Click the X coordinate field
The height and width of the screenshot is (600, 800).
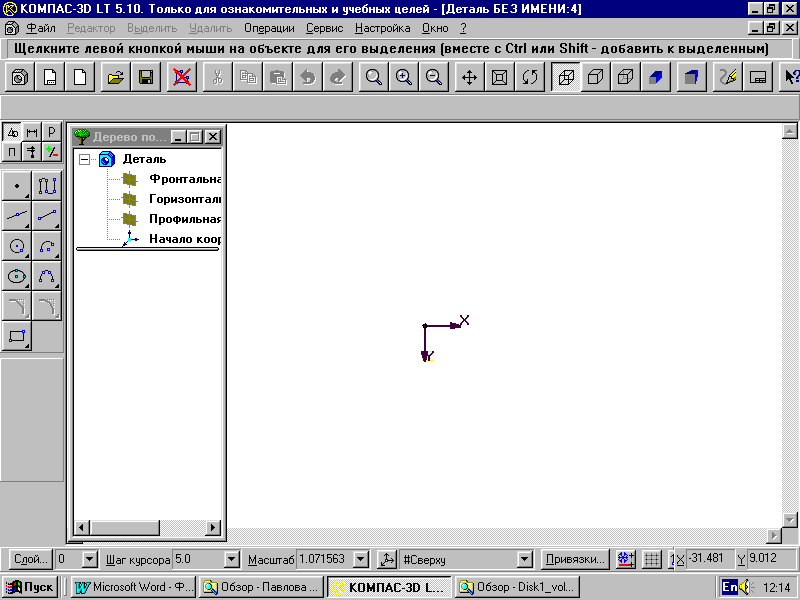[710, 559]
